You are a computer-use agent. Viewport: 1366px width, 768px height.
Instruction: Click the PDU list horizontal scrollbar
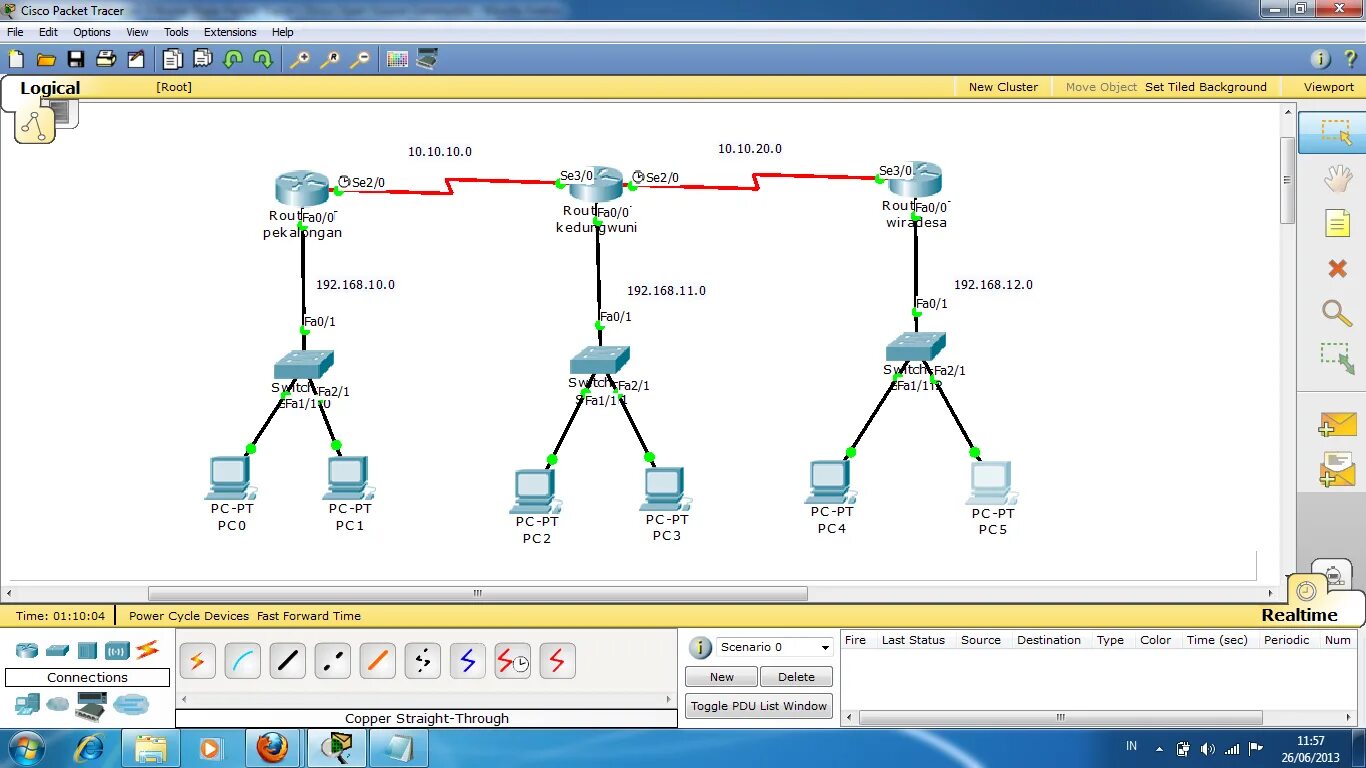[1060, 717]
